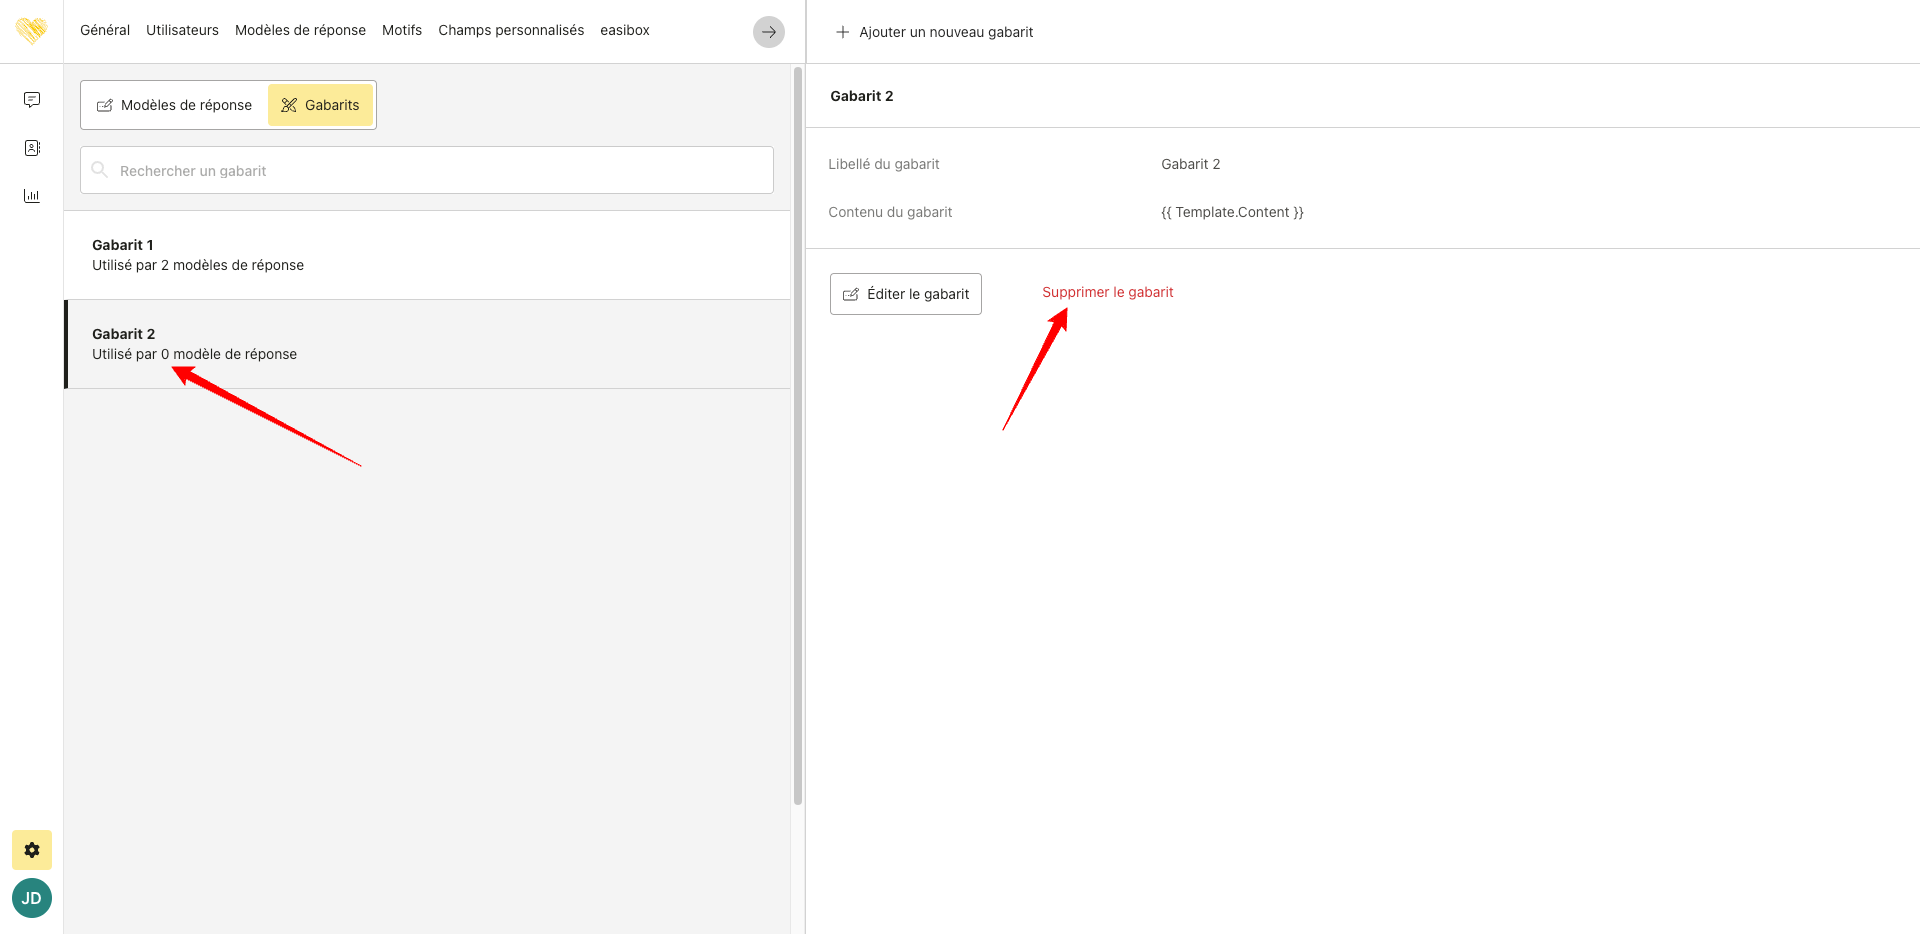Click the right arrow to scroll tabs
Image resolution: width=1920 pixels, height=934 pixels.
(x=768, y=32)
